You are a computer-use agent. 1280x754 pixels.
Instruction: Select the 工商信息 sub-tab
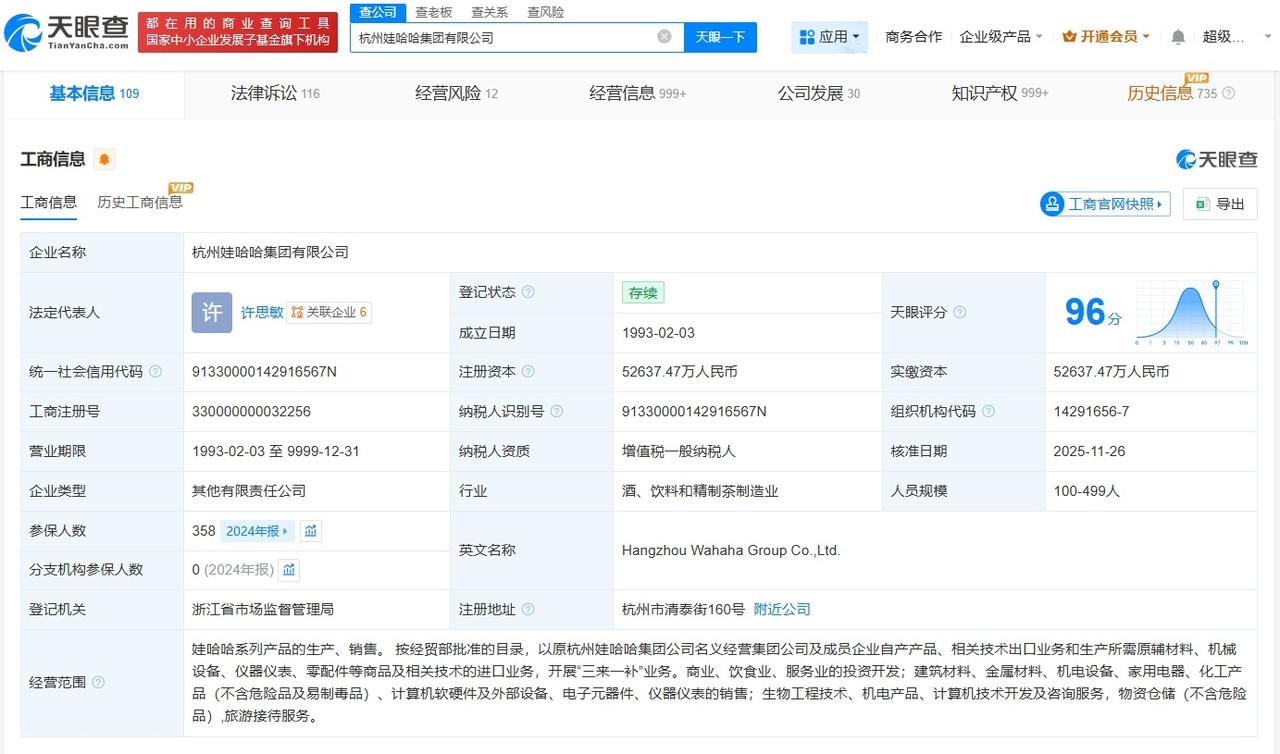49,202
